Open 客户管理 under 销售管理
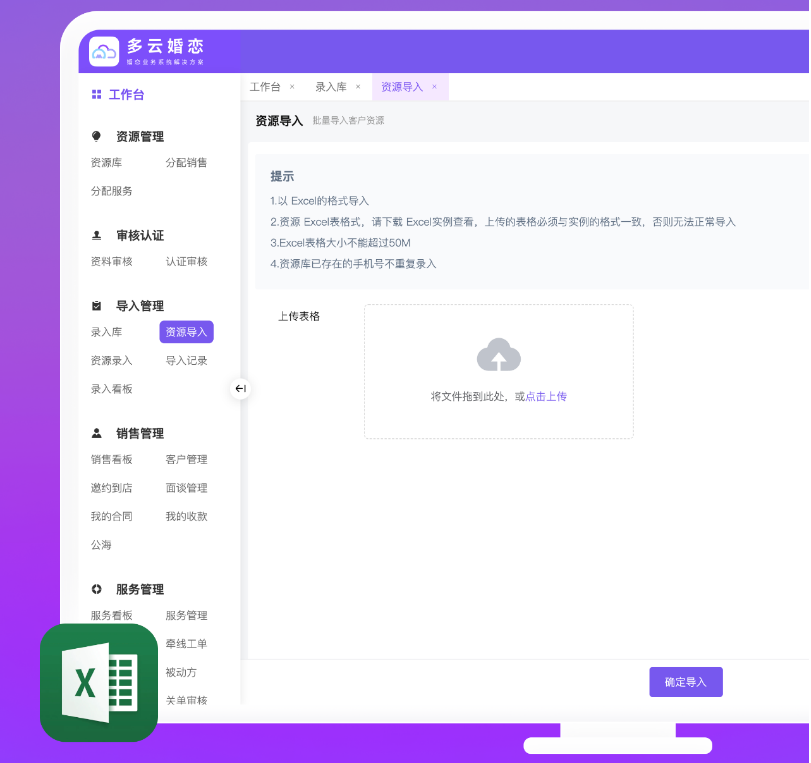Screen dimensions: 811x763 point(186,460)
